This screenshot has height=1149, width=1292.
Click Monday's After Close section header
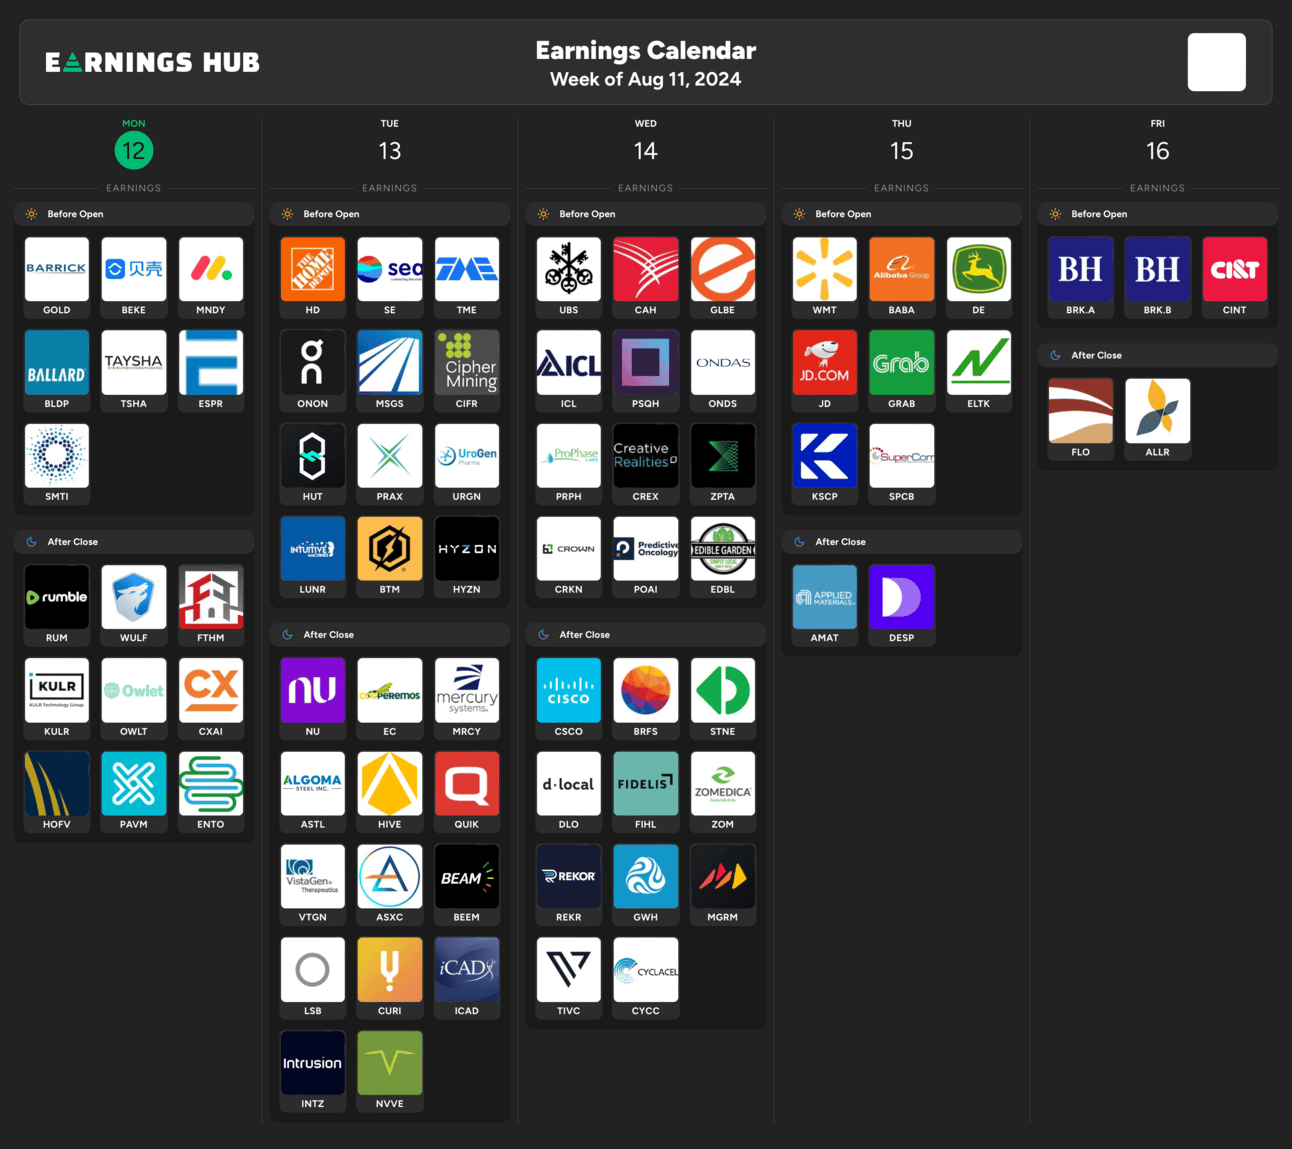click(x=134, y=542)
